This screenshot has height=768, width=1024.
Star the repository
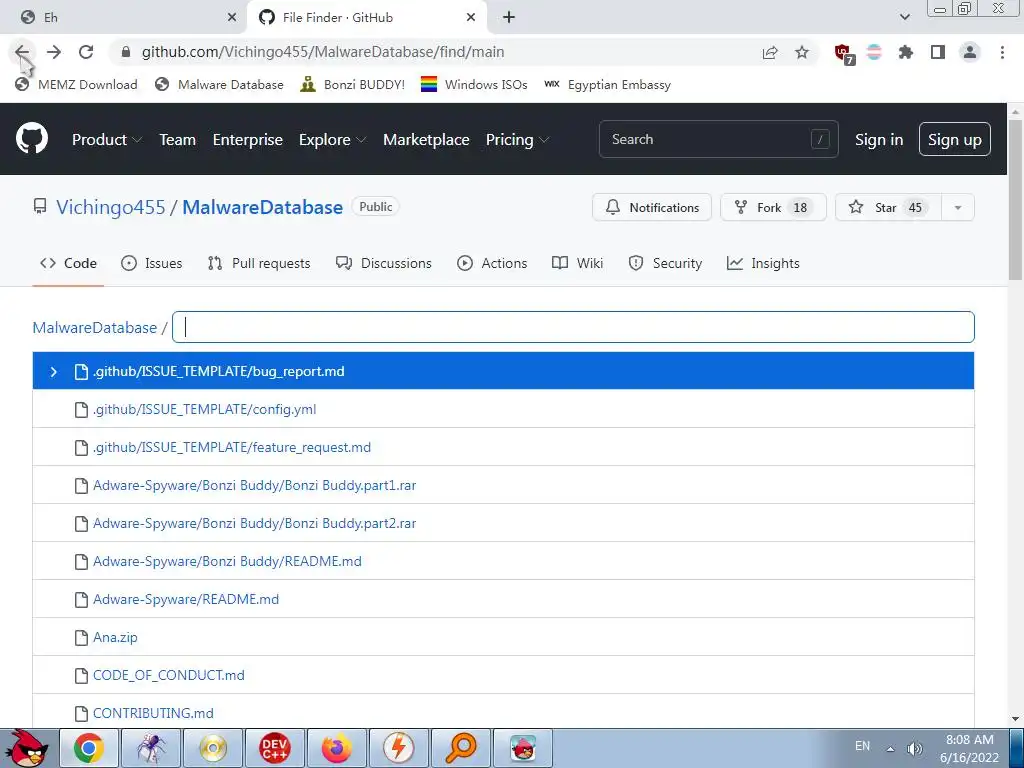[888, 207]
